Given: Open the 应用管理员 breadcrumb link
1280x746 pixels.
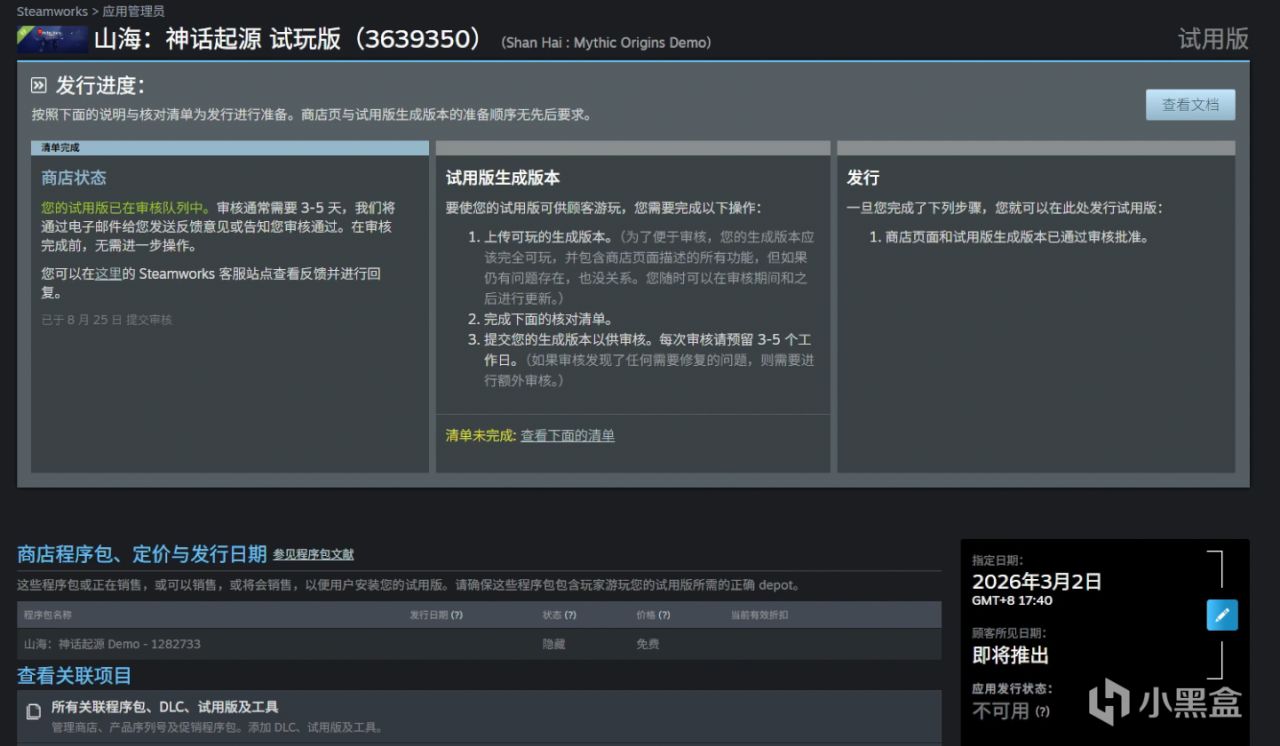Looking at the screenshot, I should 133,11.
